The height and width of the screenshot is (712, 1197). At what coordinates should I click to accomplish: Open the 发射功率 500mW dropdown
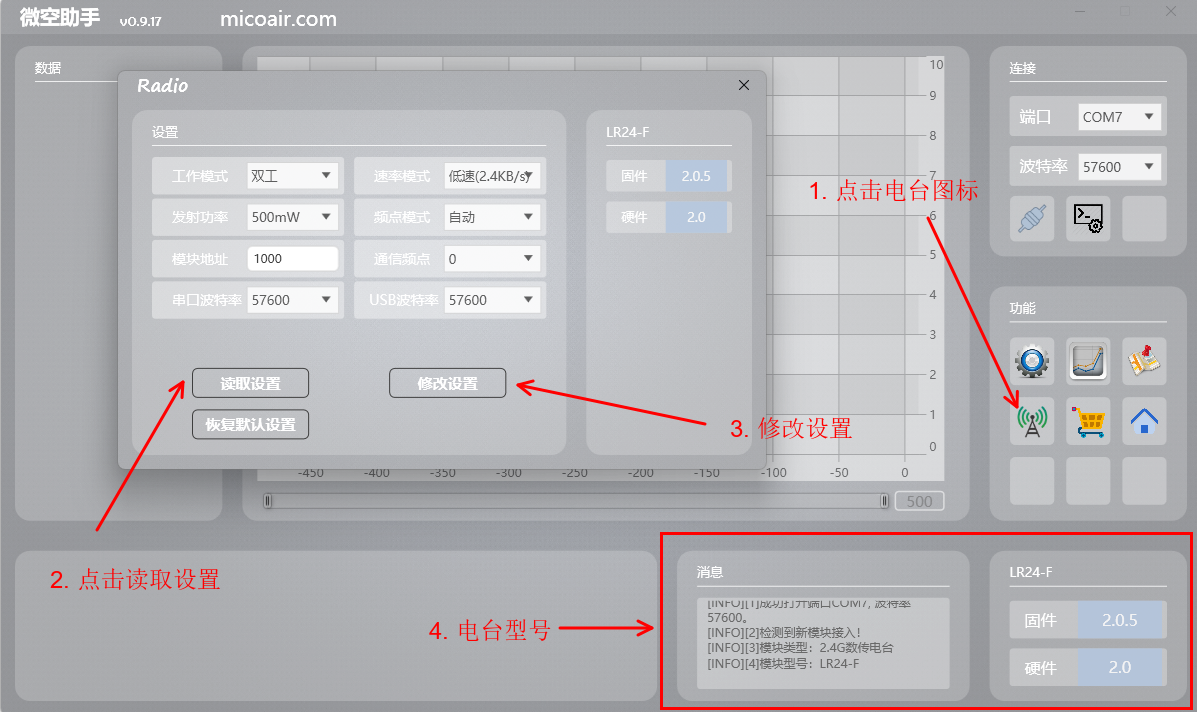click(x=292, y=217)
